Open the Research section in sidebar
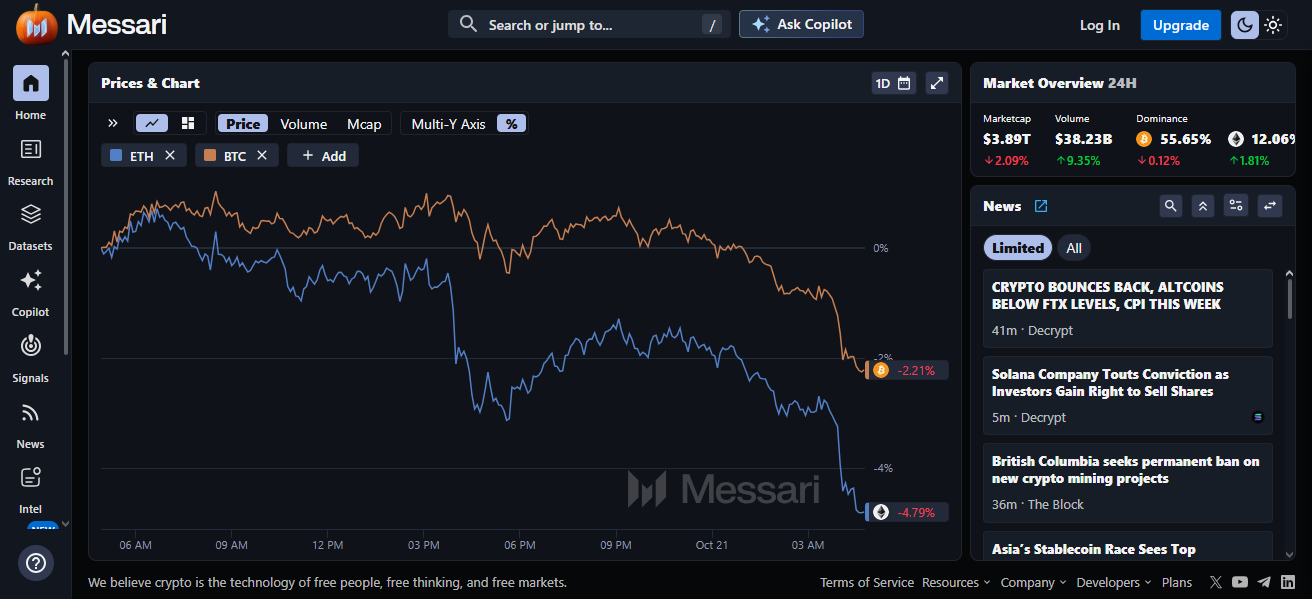Image resolution: width=1312 pixels, height=599 pixels. 30,160
